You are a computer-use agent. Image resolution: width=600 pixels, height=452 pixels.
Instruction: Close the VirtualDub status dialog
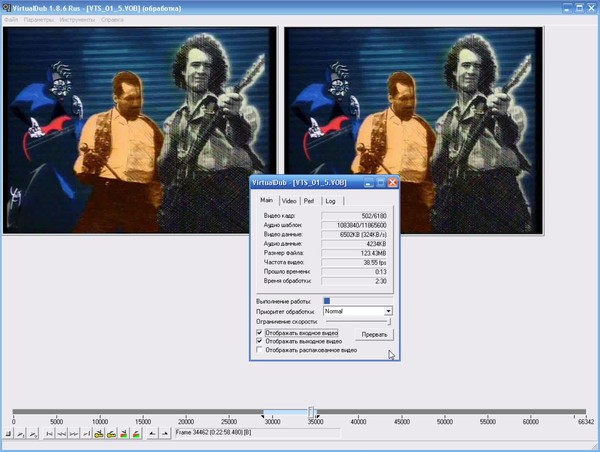[x=393, y=183]
